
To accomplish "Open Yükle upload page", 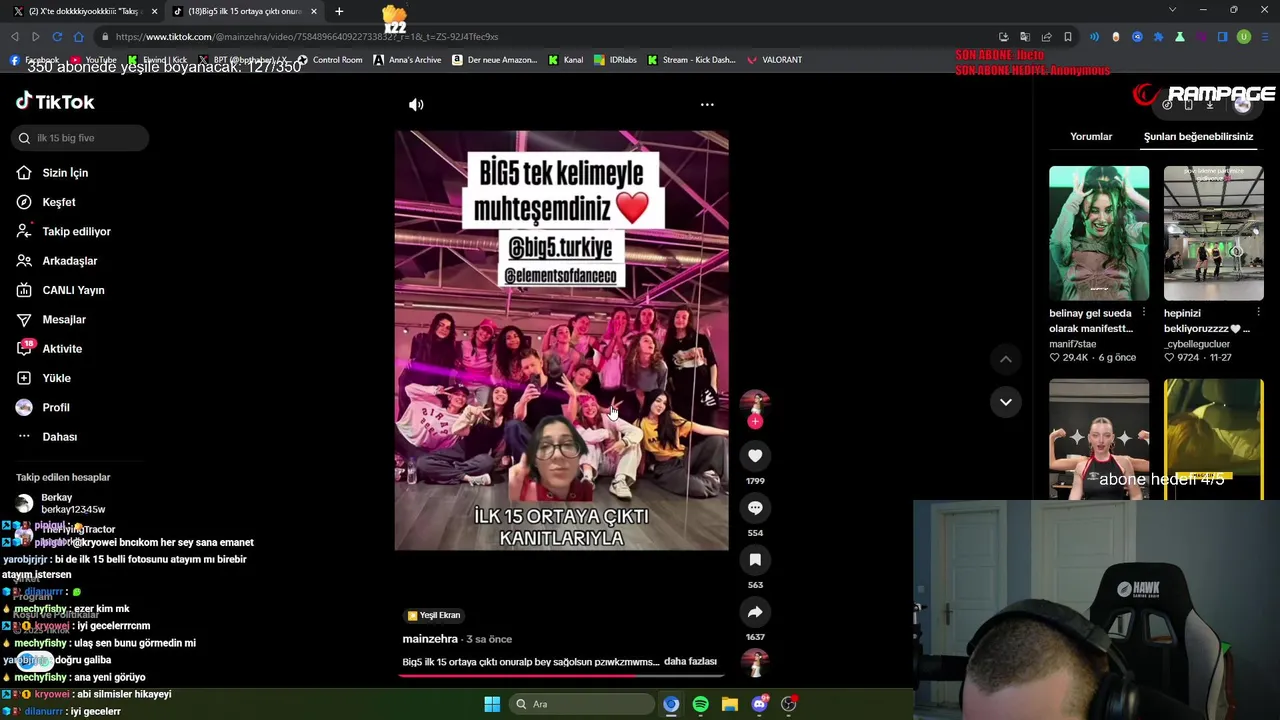I will (56, 378).
